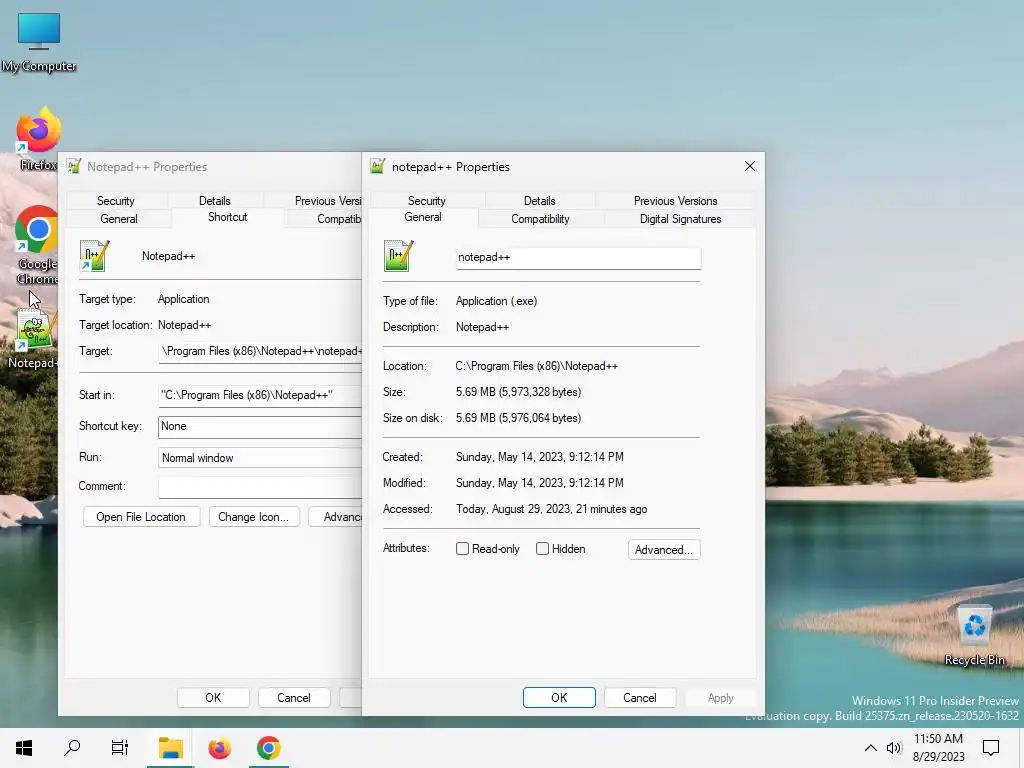
Task: Click size on disk 5.69 MB (5,976,064 bytes)
Action: pyautogui.click(x=519, y=418)
